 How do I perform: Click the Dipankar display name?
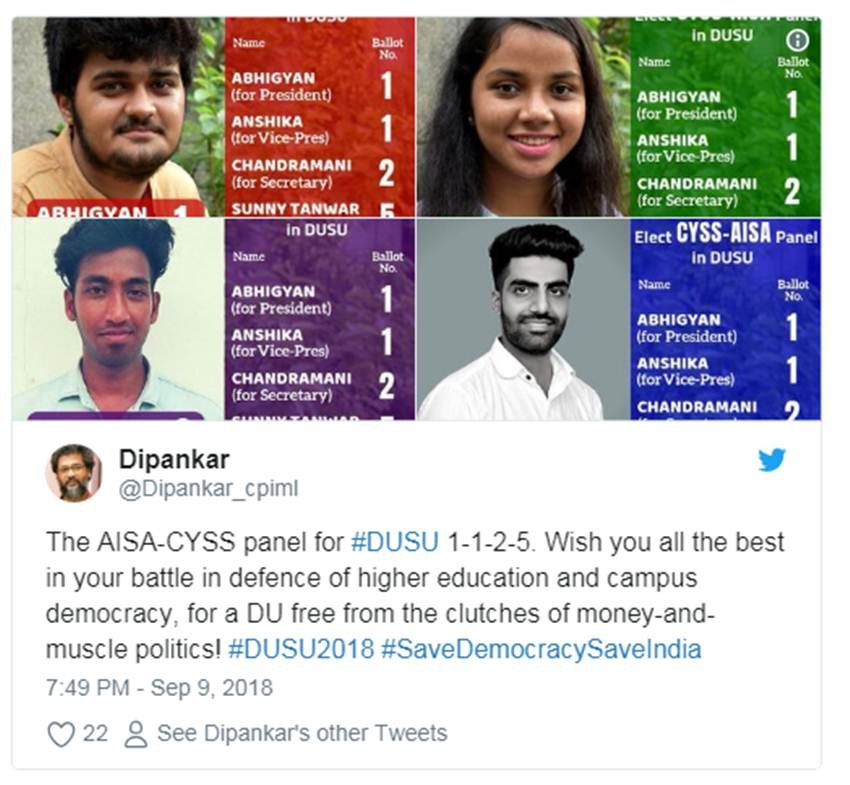tap(174, 459)
